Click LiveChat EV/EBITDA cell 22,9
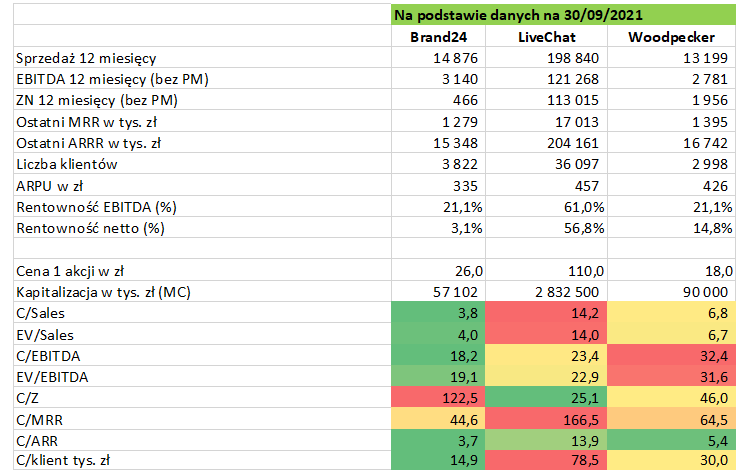Screen dimensions: 750x474 pos(546,376)
